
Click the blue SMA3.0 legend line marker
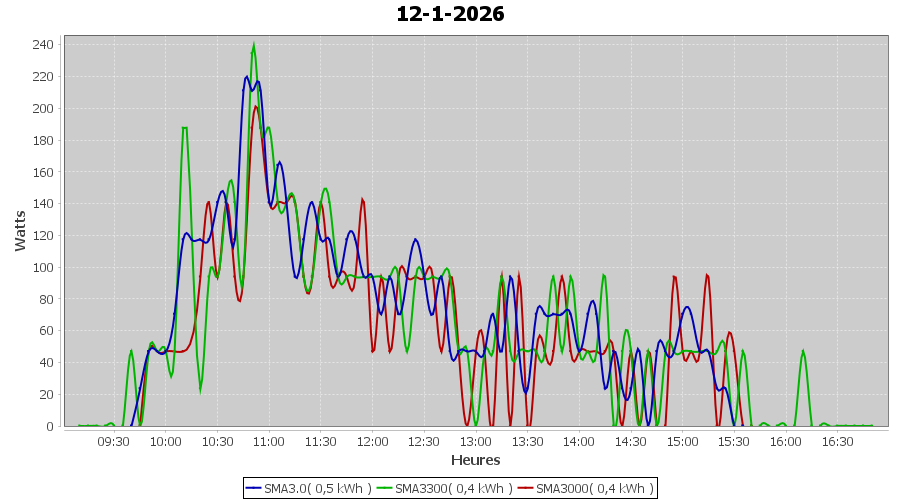point(254,488)
